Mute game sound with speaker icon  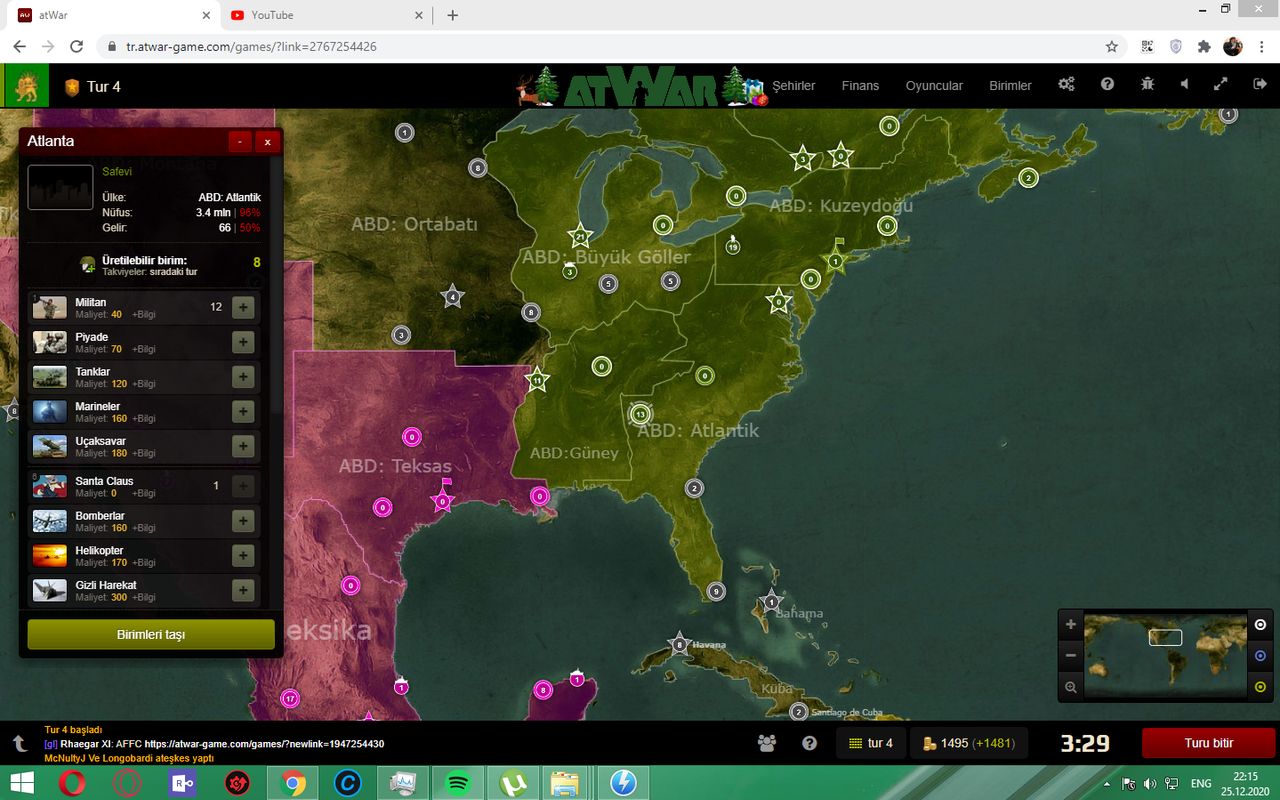point(1184,85)
